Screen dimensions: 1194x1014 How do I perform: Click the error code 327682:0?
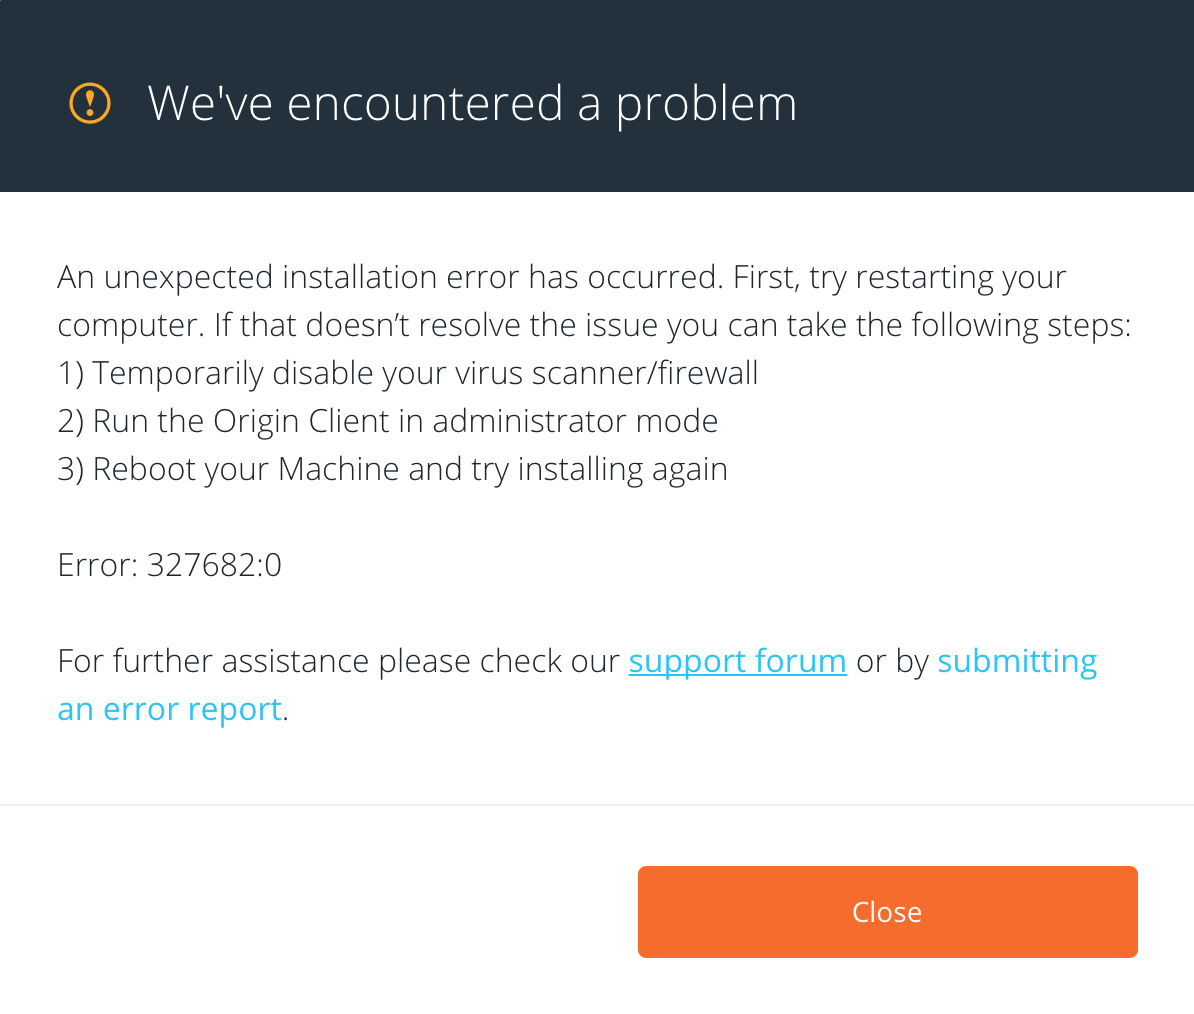pyautogui.click(x=214, y=565)
